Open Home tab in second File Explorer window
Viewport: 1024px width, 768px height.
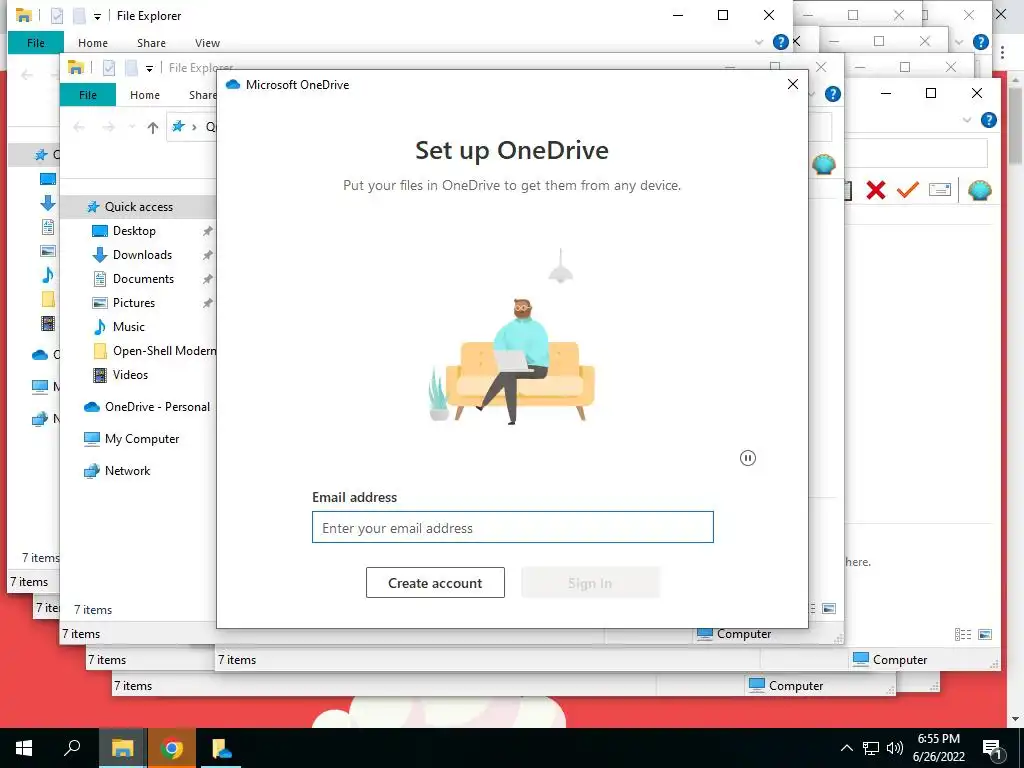[144, 95]
